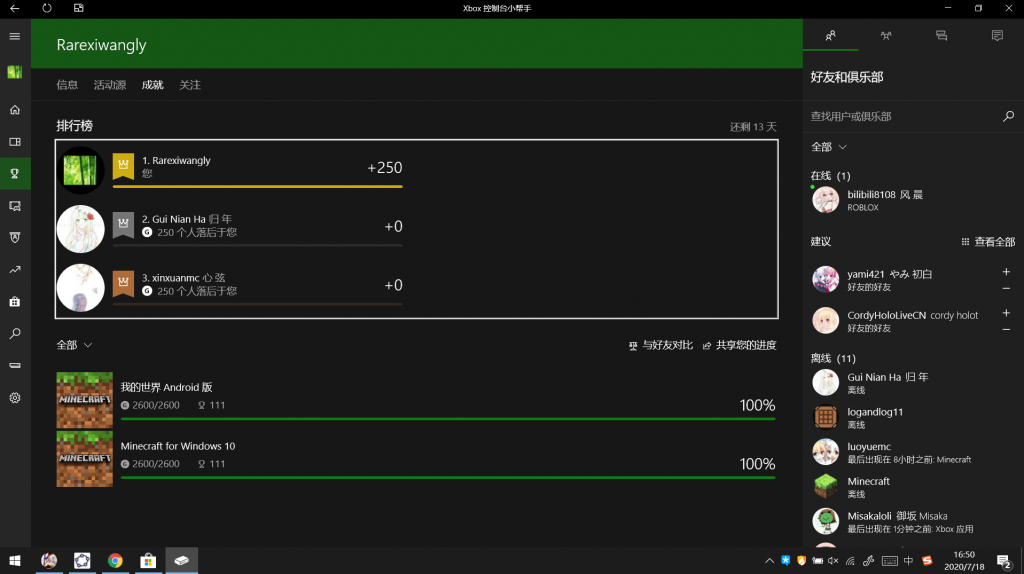1024x574 pixels.
Task: Open Settings gear in sidebar
Action: click(14, 398)
